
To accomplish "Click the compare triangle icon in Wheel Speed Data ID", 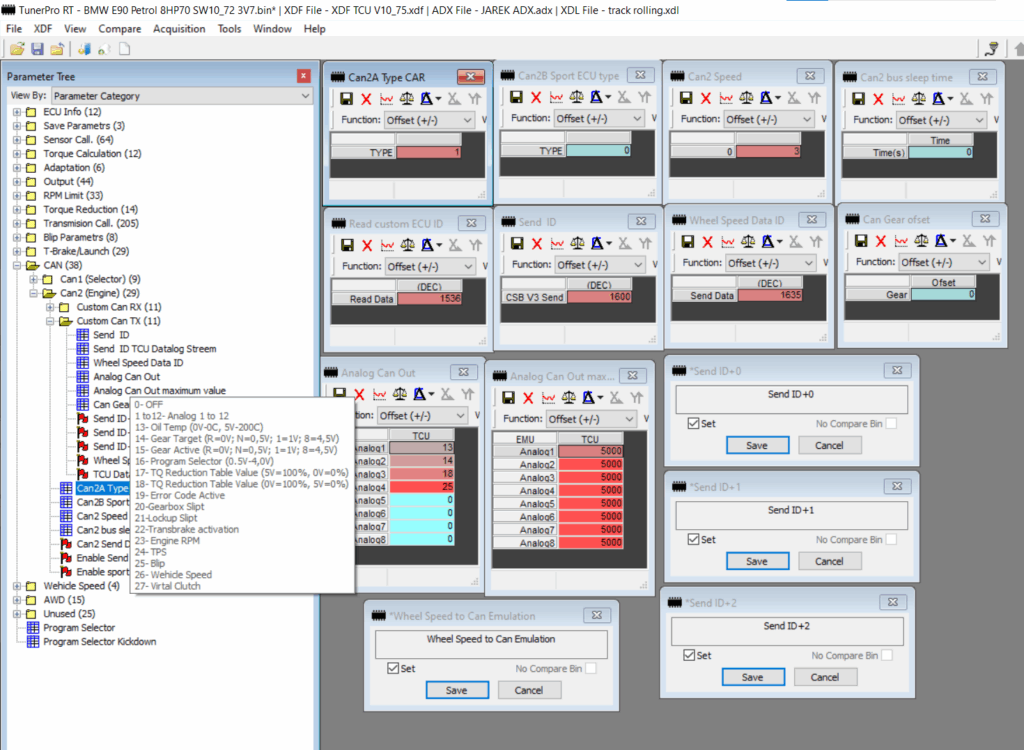I will pos(767,242).
